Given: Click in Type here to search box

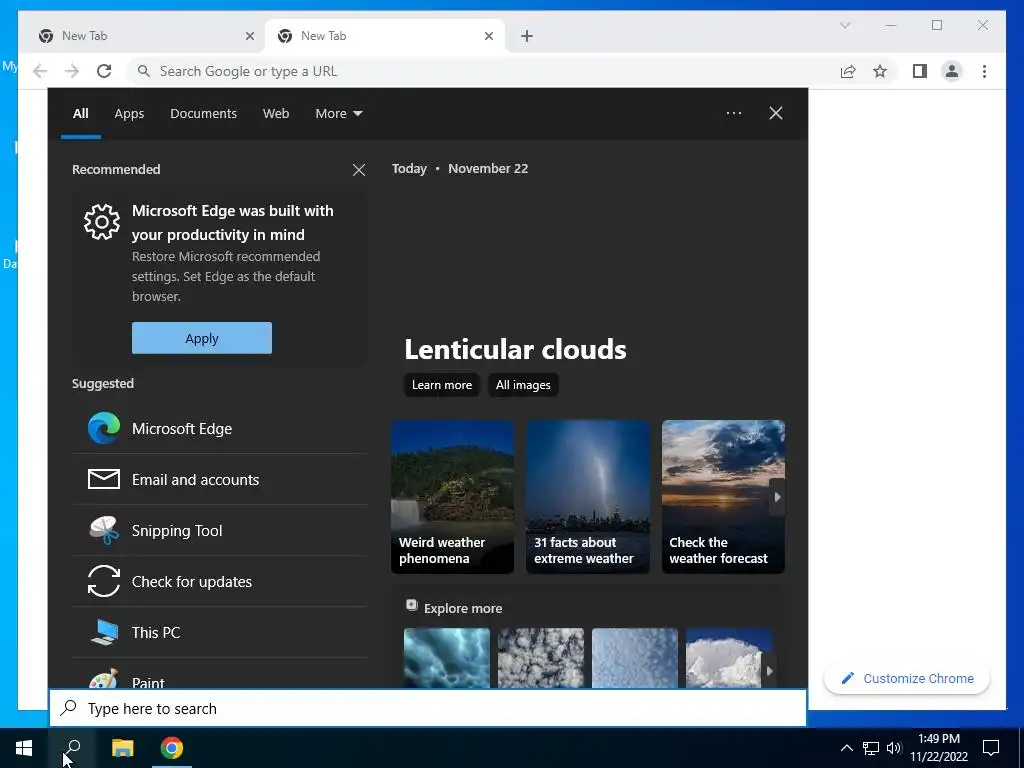Looking at the screenshot, I should pyautogui.click(x=428, y=708).
